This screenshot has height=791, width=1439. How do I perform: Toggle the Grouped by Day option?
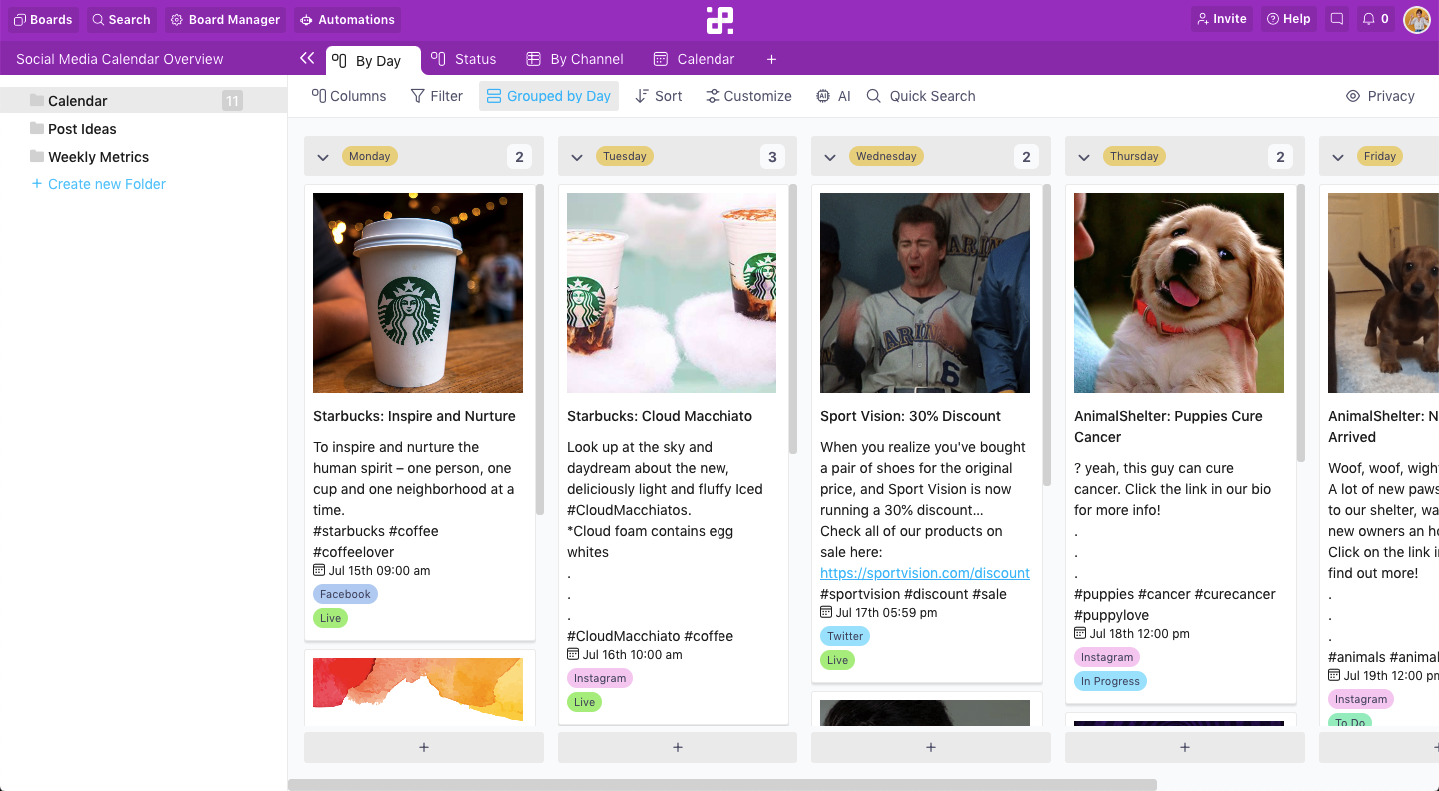549,96
